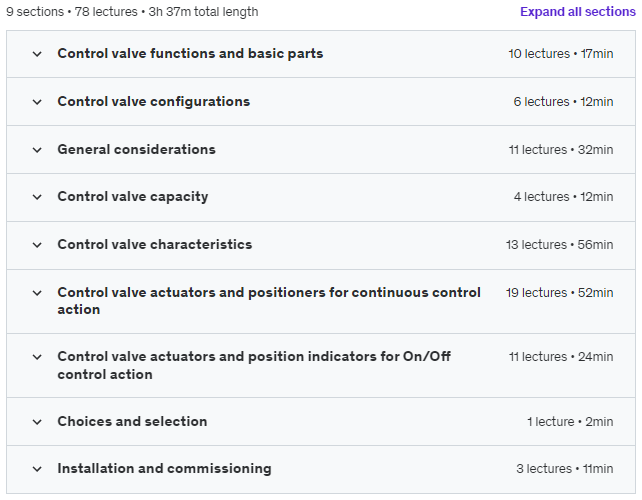Expand chevron beside Choices and selection

[37, 422]
